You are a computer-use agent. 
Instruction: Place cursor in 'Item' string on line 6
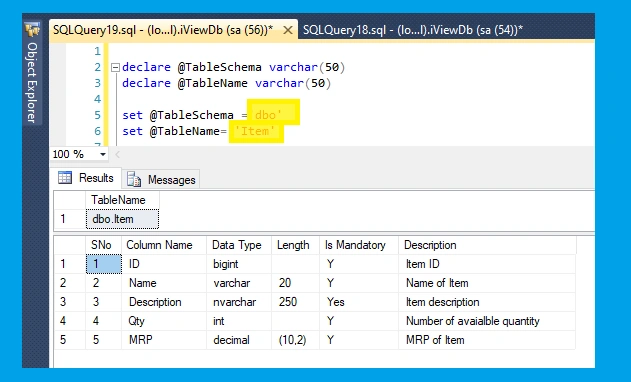pos(255,131)
